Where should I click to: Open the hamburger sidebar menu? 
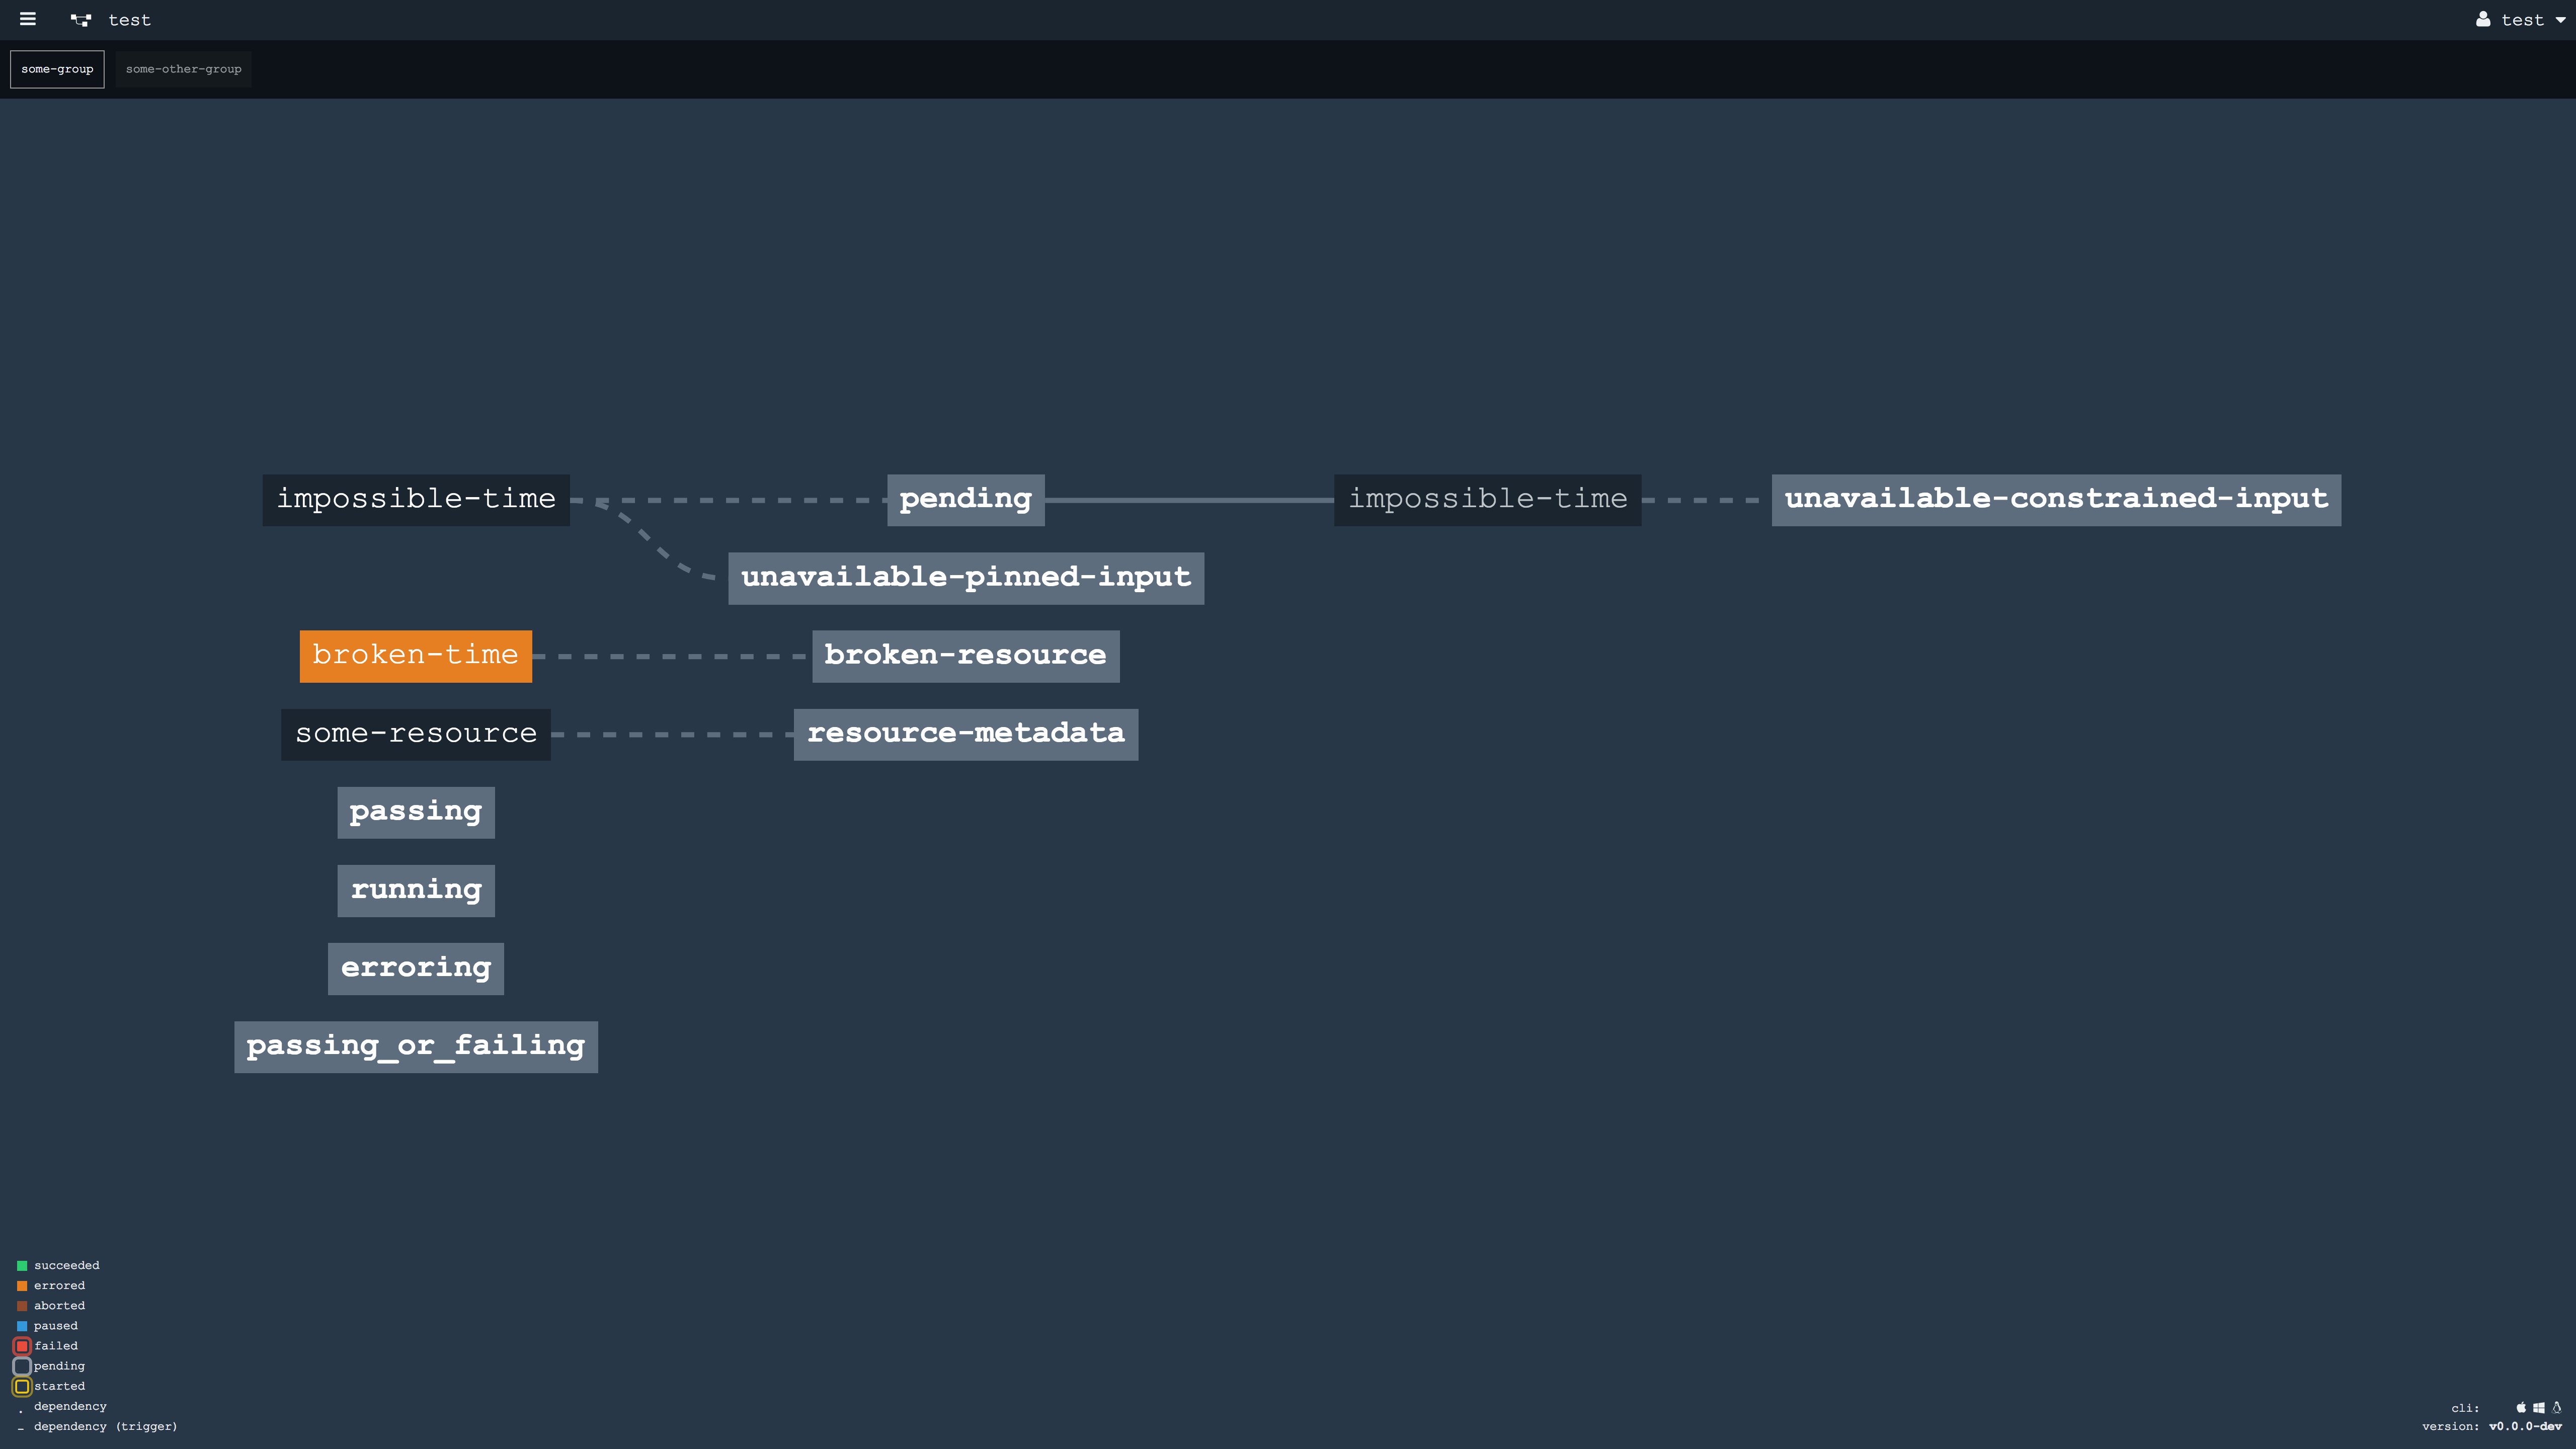pyautogui.click(x=28, y=19)
